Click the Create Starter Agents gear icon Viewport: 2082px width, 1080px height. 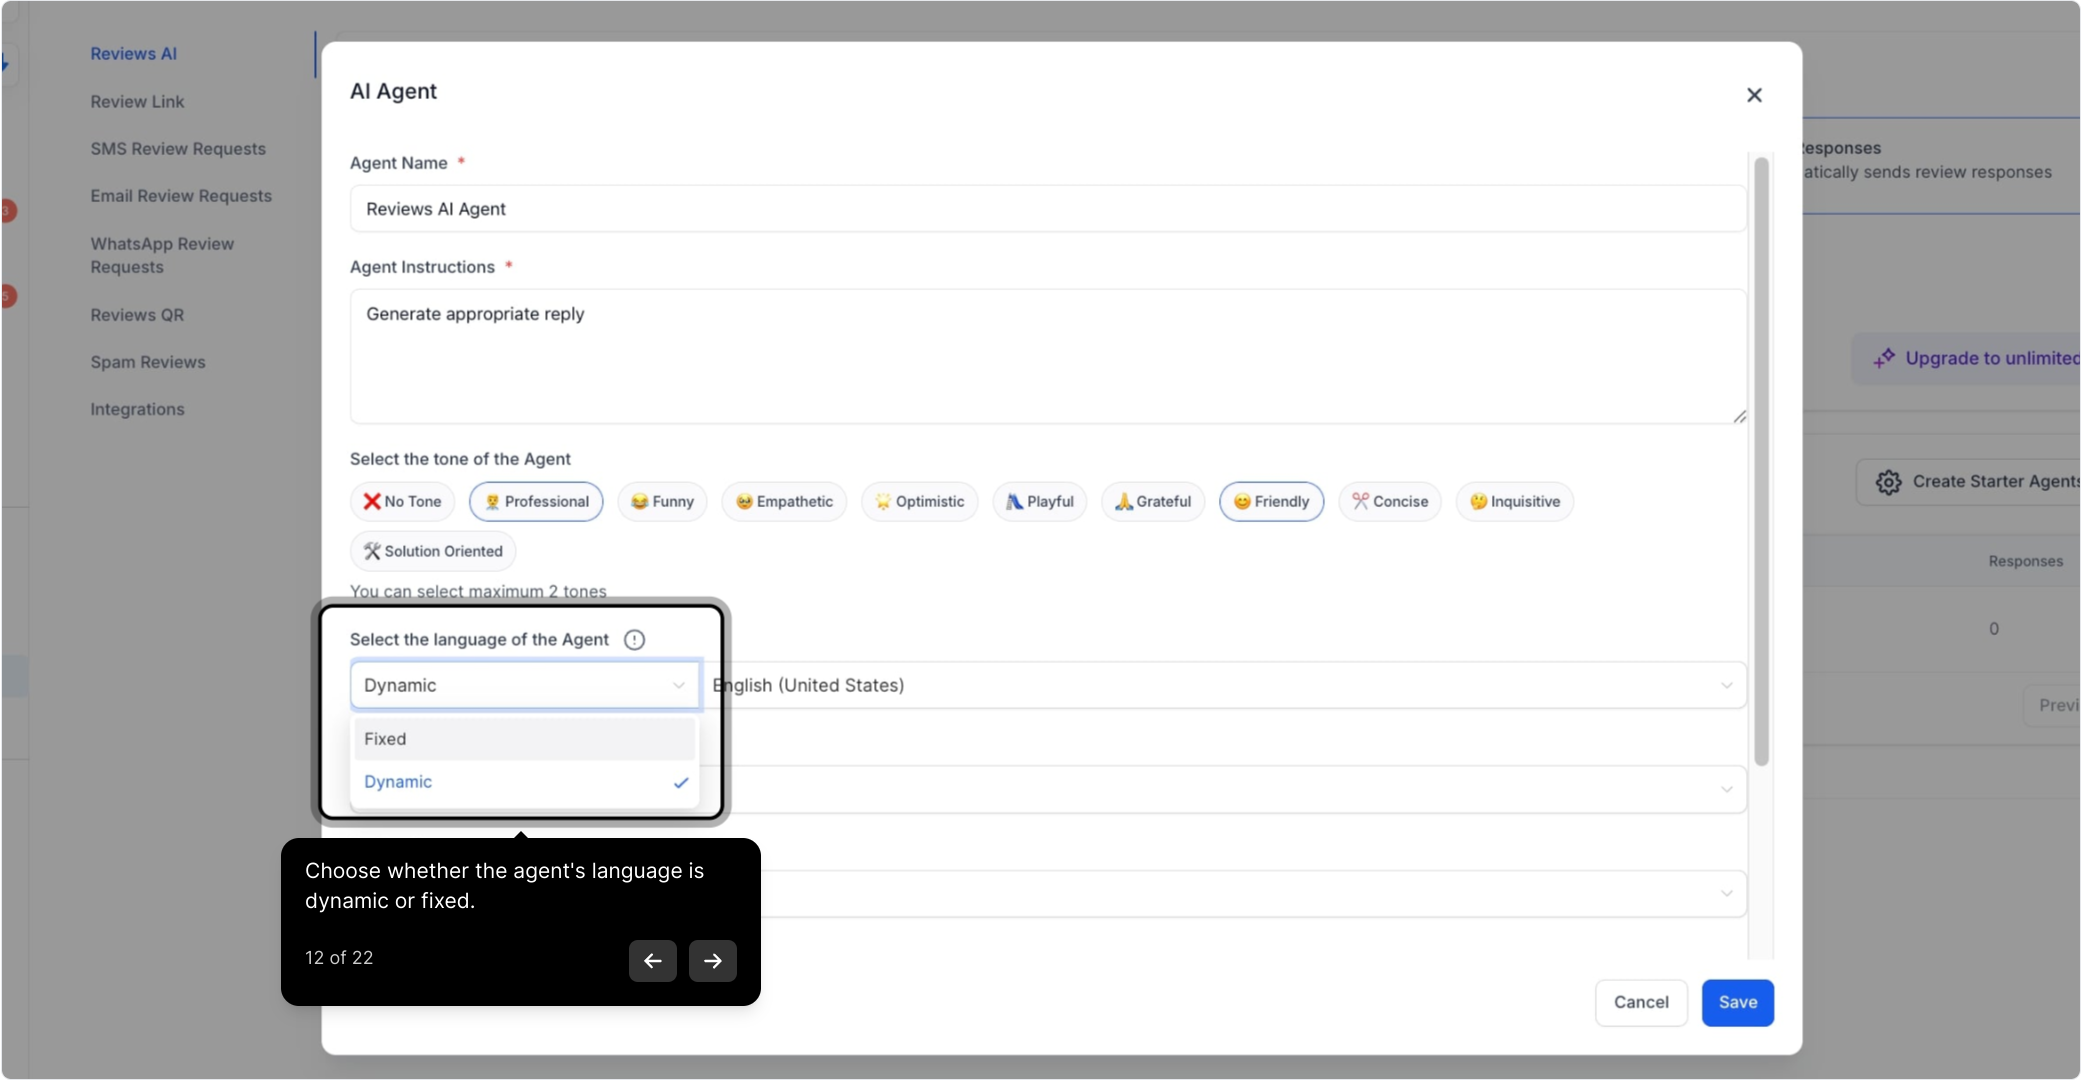[1888, 482]
